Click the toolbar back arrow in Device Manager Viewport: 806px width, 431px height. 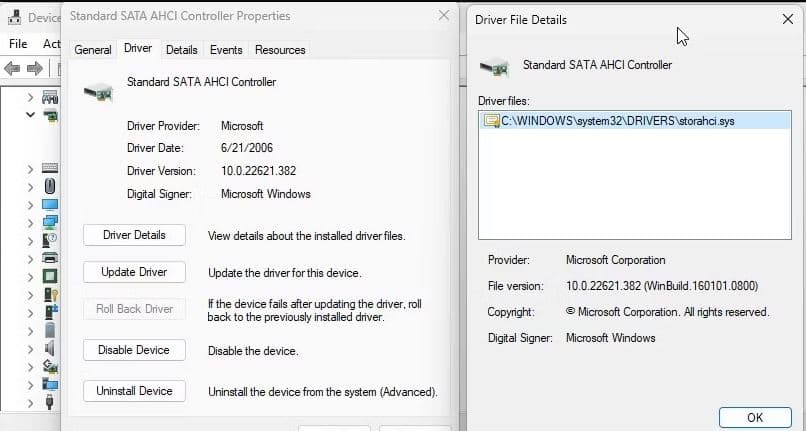click(14, 68)
